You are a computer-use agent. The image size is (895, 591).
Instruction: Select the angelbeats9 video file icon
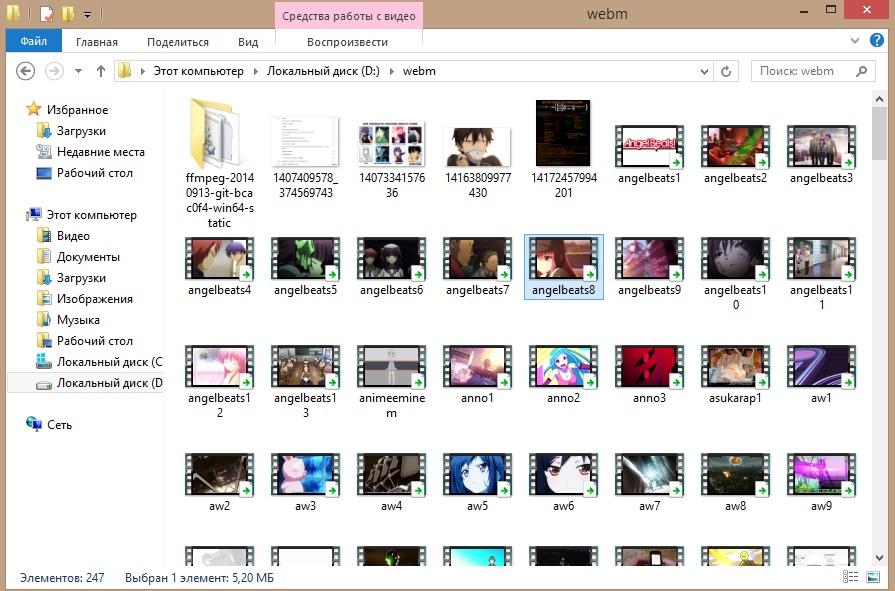pyautogui.click(x=650, y=259)
